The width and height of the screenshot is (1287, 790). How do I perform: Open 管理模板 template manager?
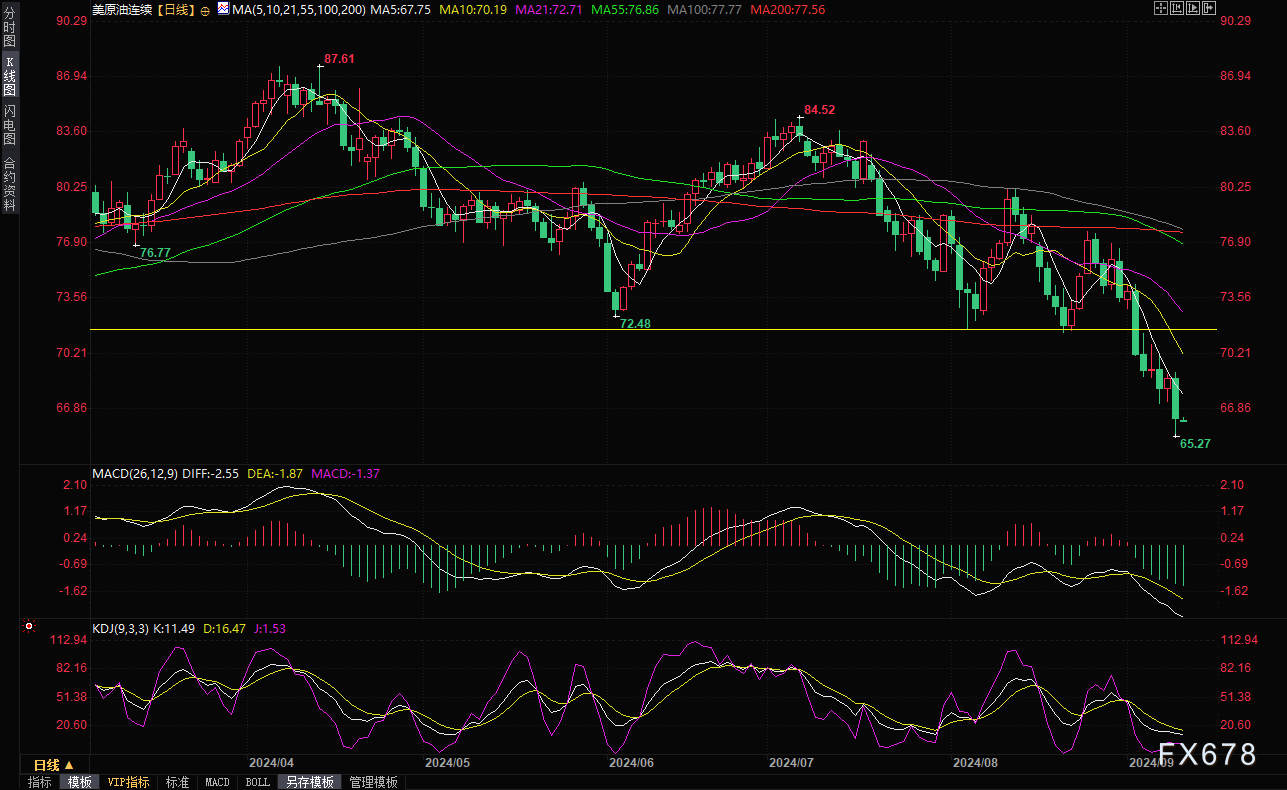coord(373,782)
